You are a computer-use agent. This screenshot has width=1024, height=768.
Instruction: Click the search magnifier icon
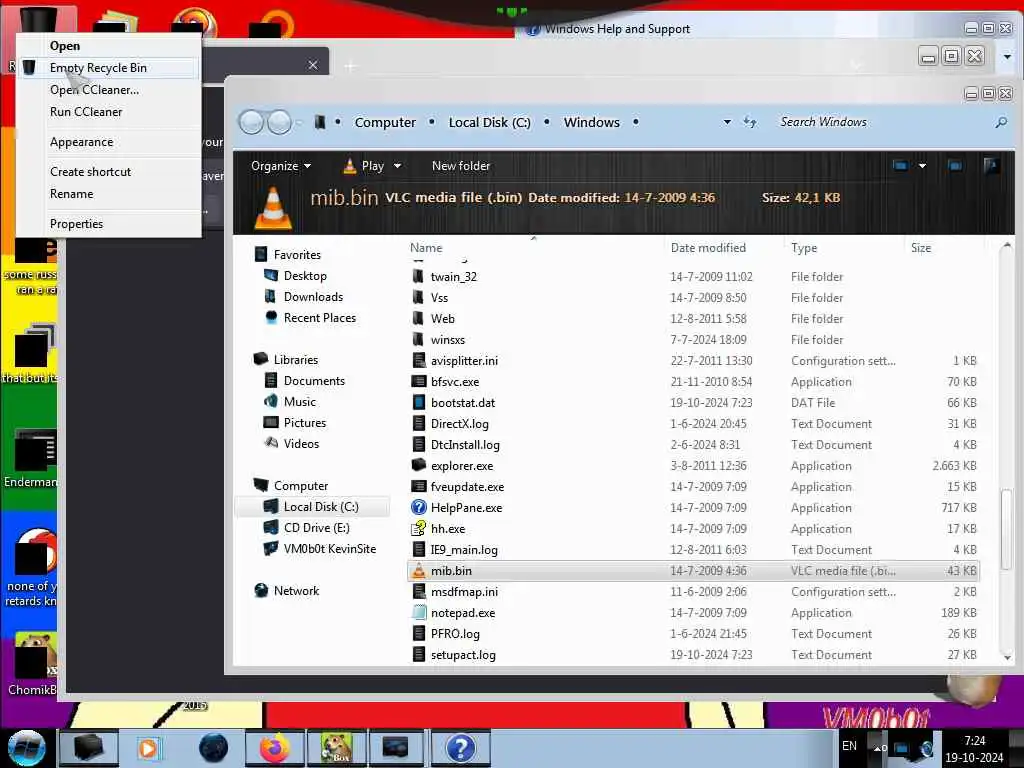[1001, 122]
